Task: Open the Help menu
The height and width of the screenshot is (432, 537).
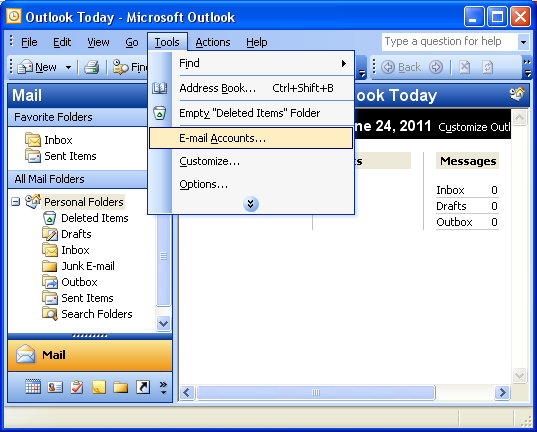Action: pos(257,42)
